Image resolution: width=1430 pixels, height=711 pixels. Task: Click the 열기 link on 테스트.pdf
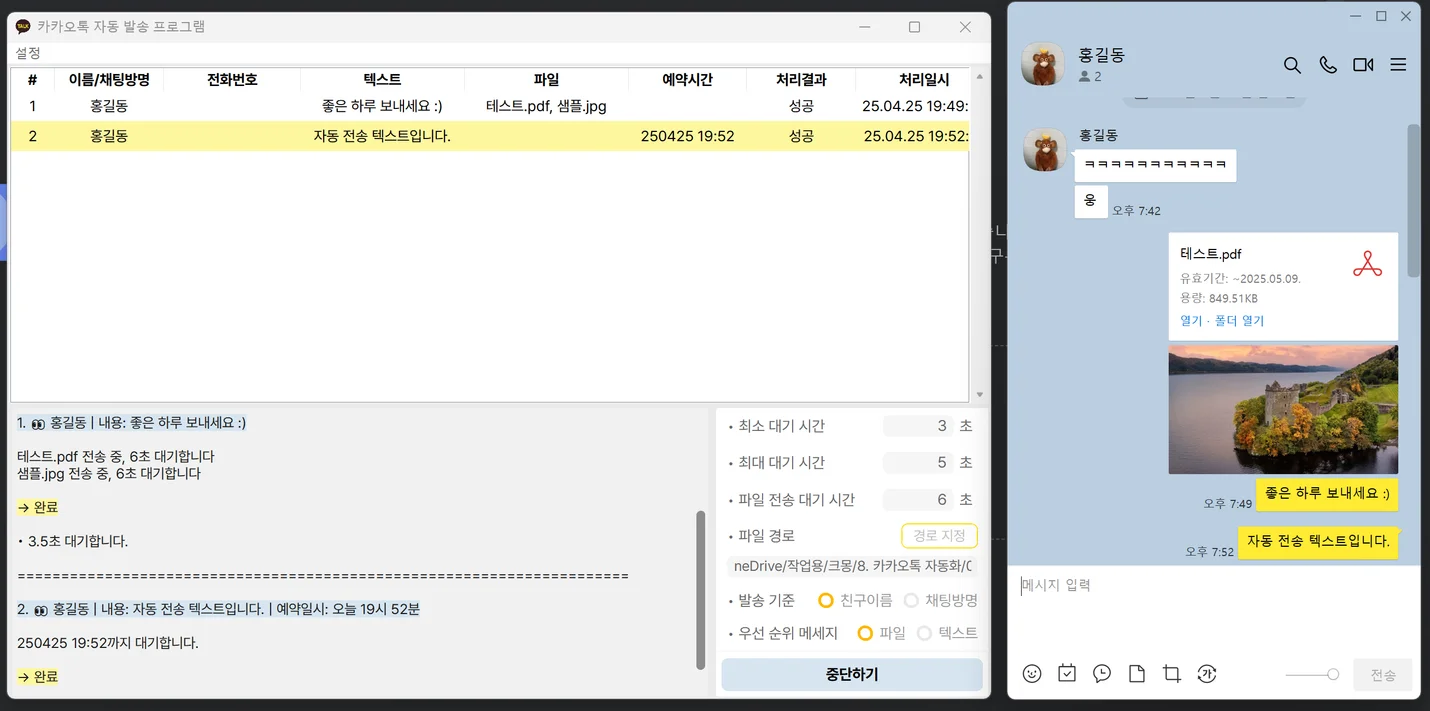click(x=1191, y=321)
